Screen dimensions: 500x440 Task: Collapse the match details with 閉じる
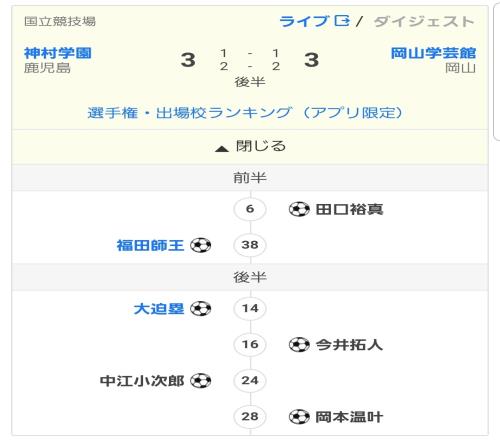250,146
